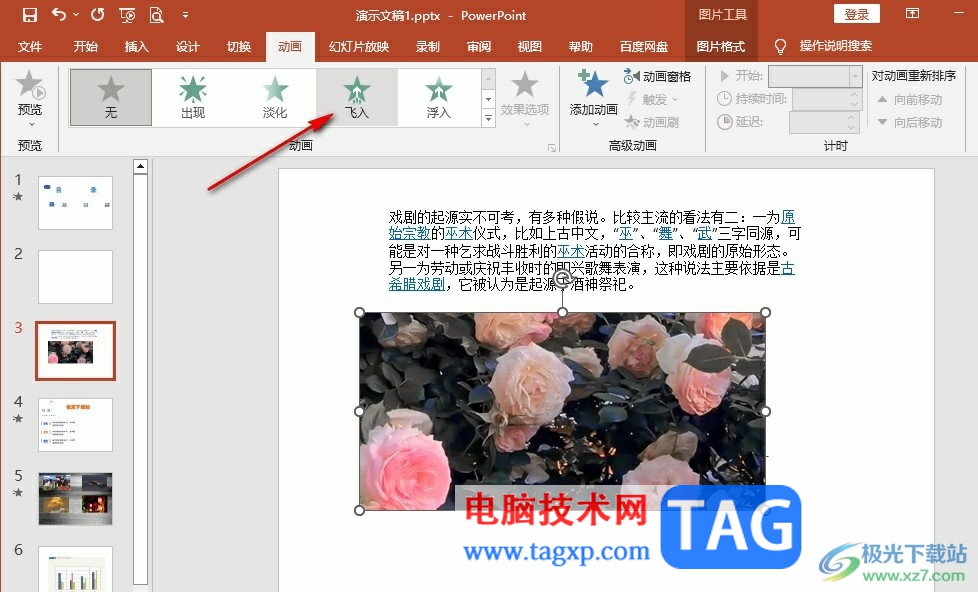
Task: Click the 操作说明搜索 search field
Action: (836, 46)
